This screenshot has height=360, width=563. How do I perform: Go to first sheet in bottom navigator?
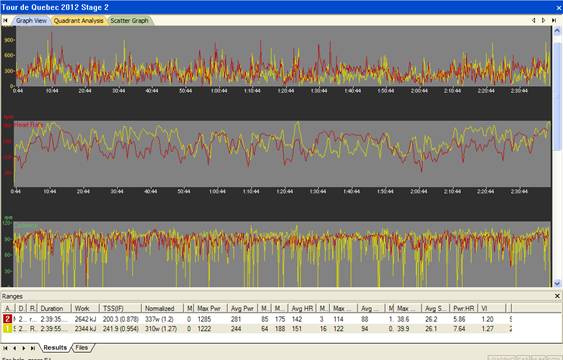coord(5,348)
